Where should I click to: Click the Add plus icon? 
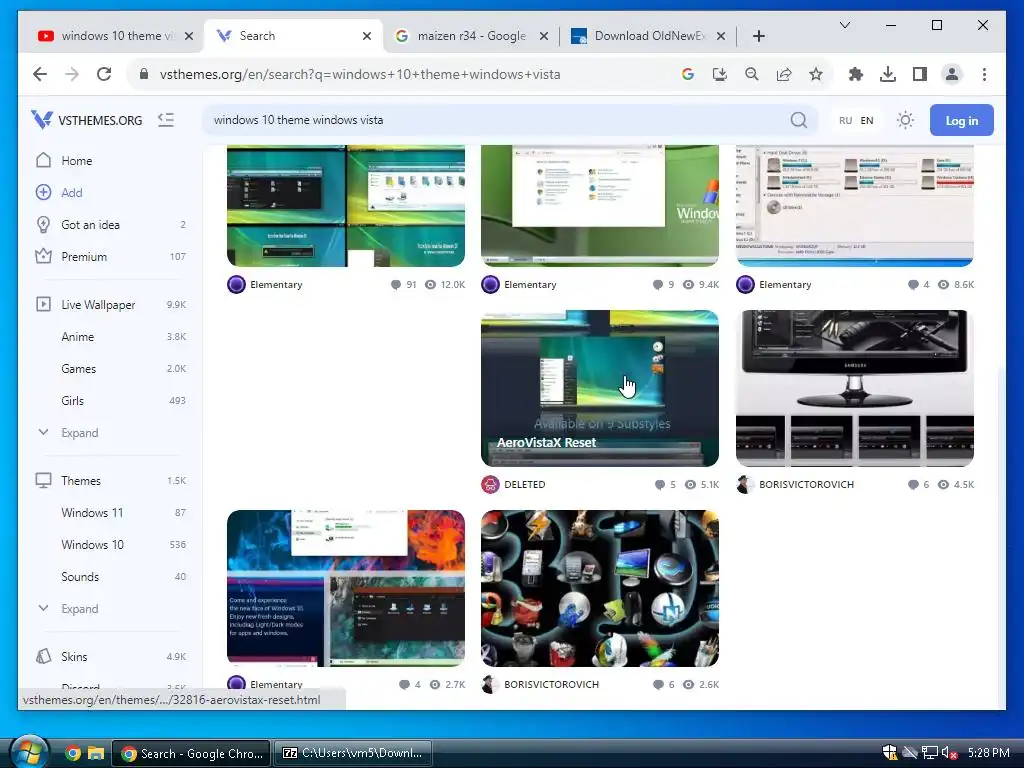43,193
